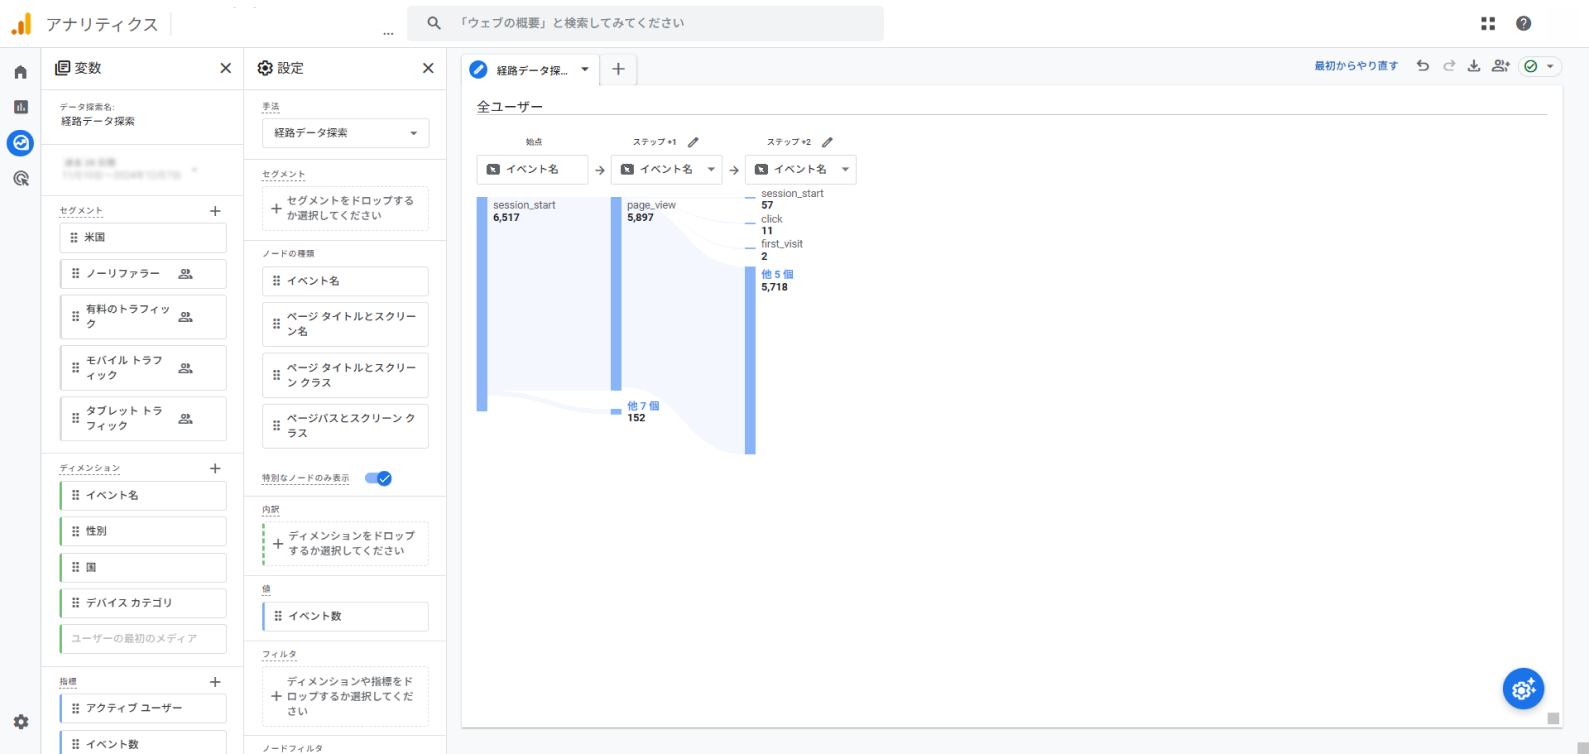Edit ステップ +1 with pencil icon
This screenshot has width=1589, height=754.
[x=693, y=142]
